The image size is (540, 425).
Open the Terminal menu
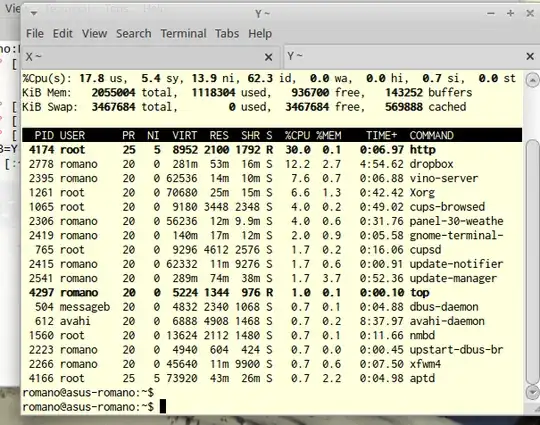pos(183,33)
